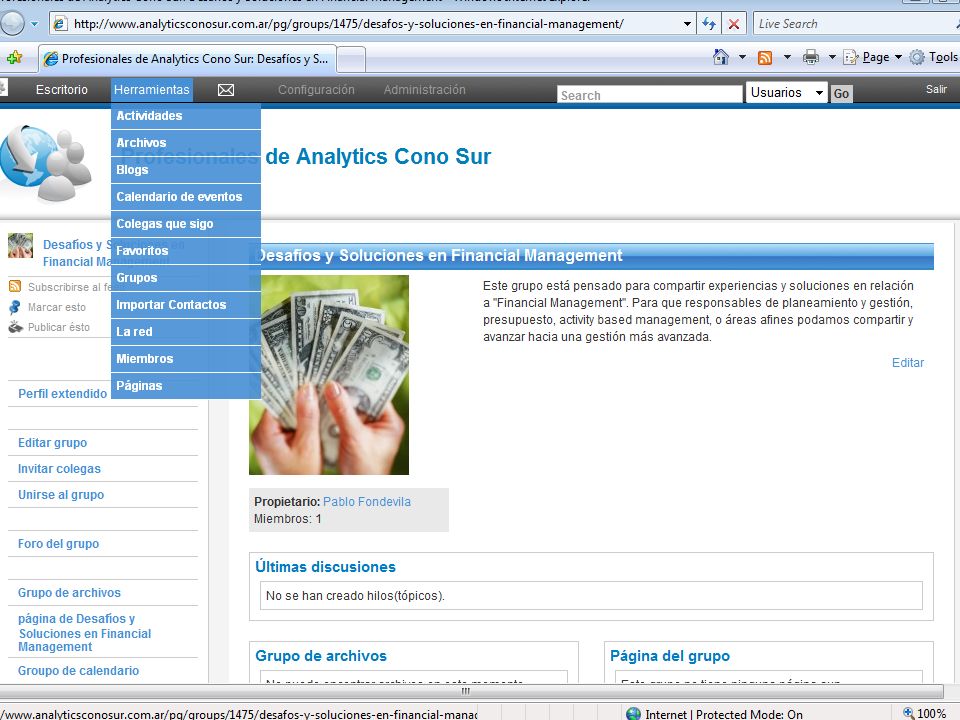Open Perfil extendido in the sidebar
Image resolution: width=960 pixels, height=720 pixels.
[x=62, y=394]
